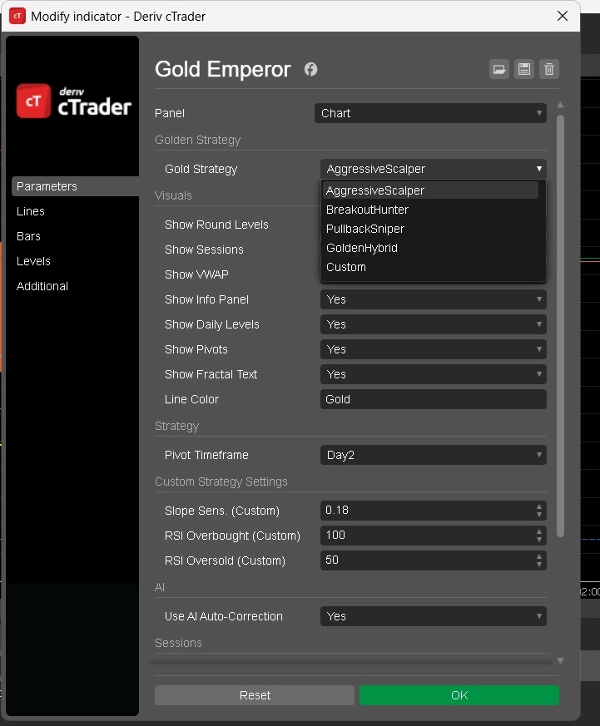Choose the GoldenHybrid strategy option

point(361,248)
